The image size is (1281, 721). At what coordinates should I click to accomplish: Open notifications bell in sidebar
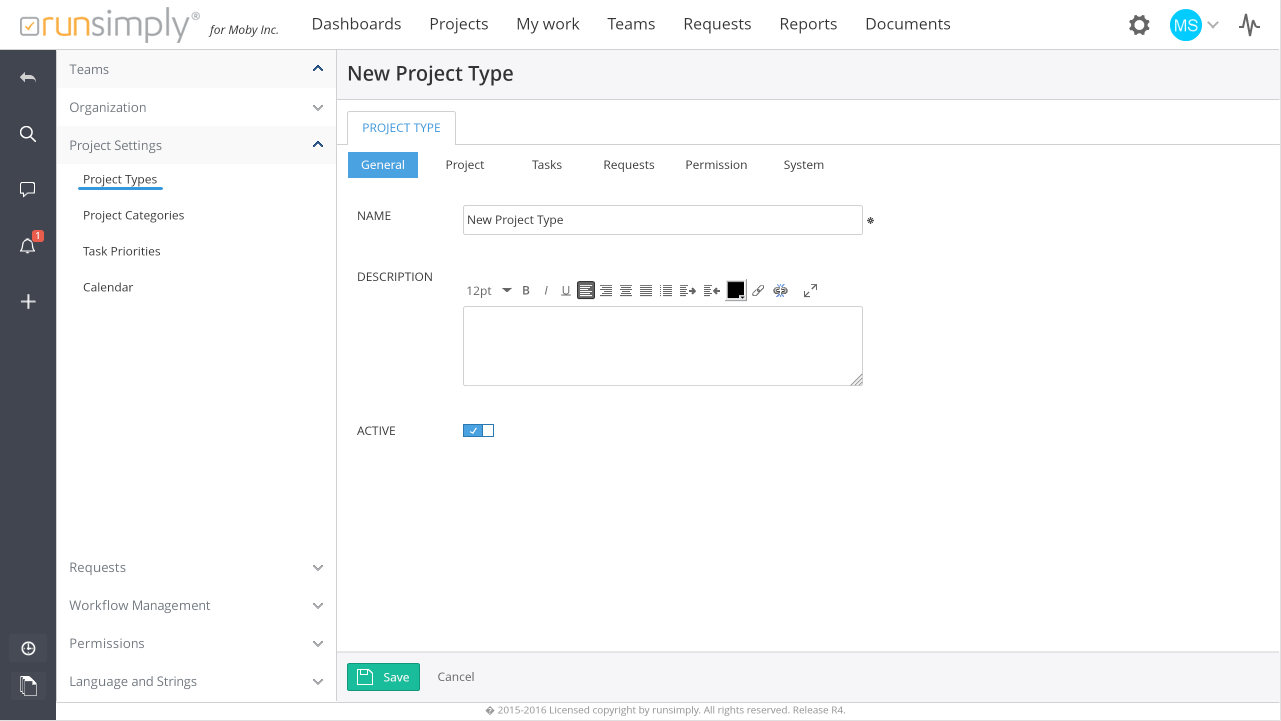[x=28, y=246]
